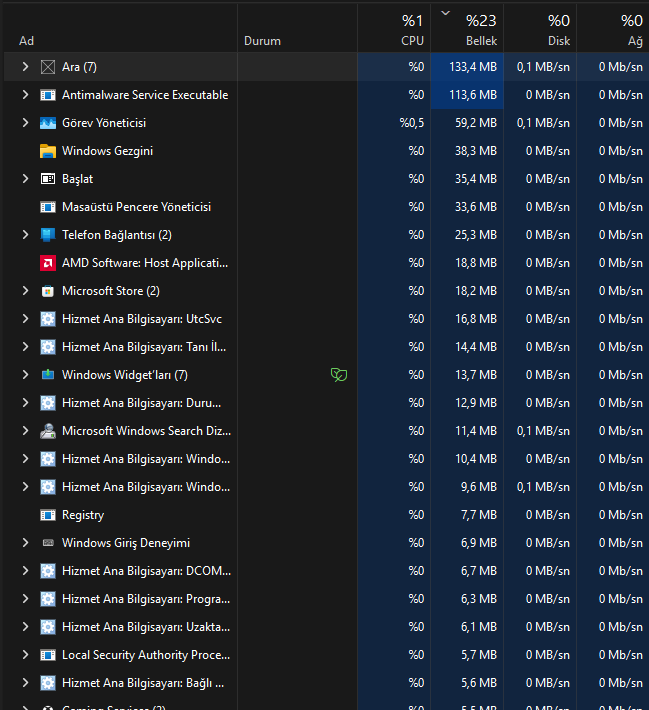Select the Görev Yöneticisi process name
Viewport: 649px width, 710px height.
(x=104, y=123)
